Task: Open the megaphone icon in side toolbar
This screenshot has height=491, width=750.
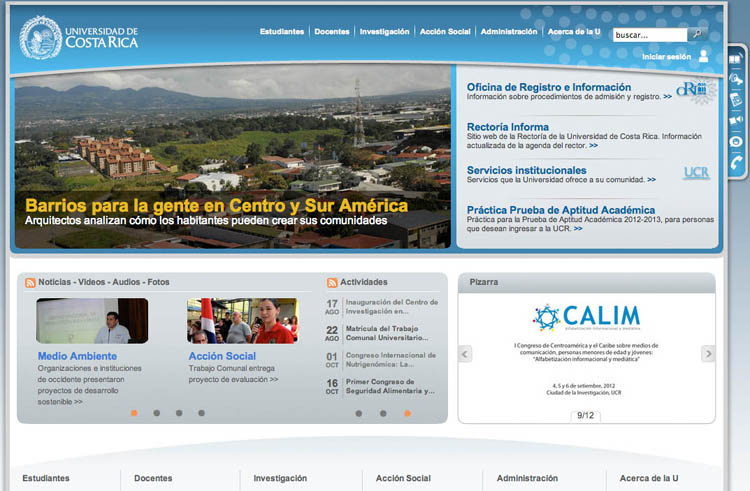Action: (736, 120)
